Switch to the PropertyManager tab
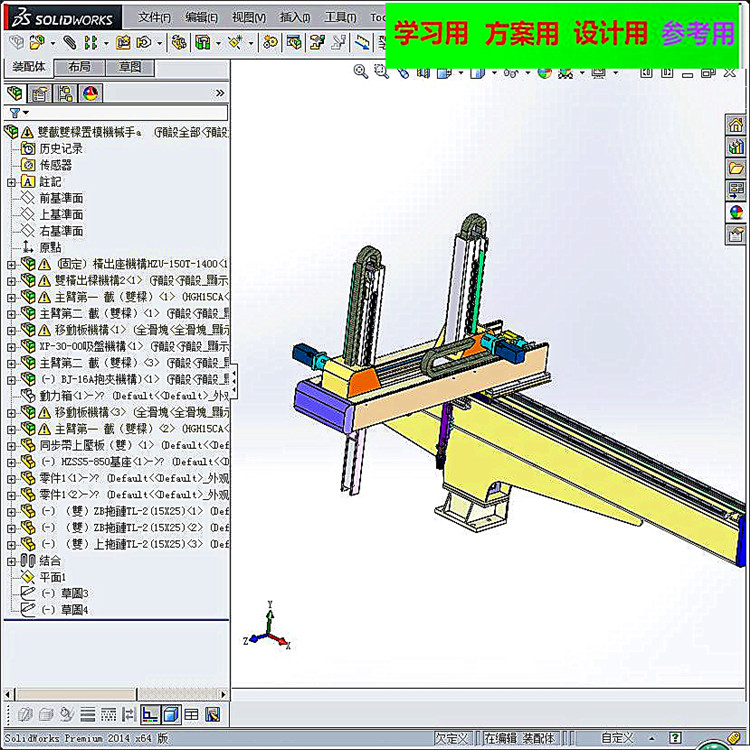 point(40,93)
